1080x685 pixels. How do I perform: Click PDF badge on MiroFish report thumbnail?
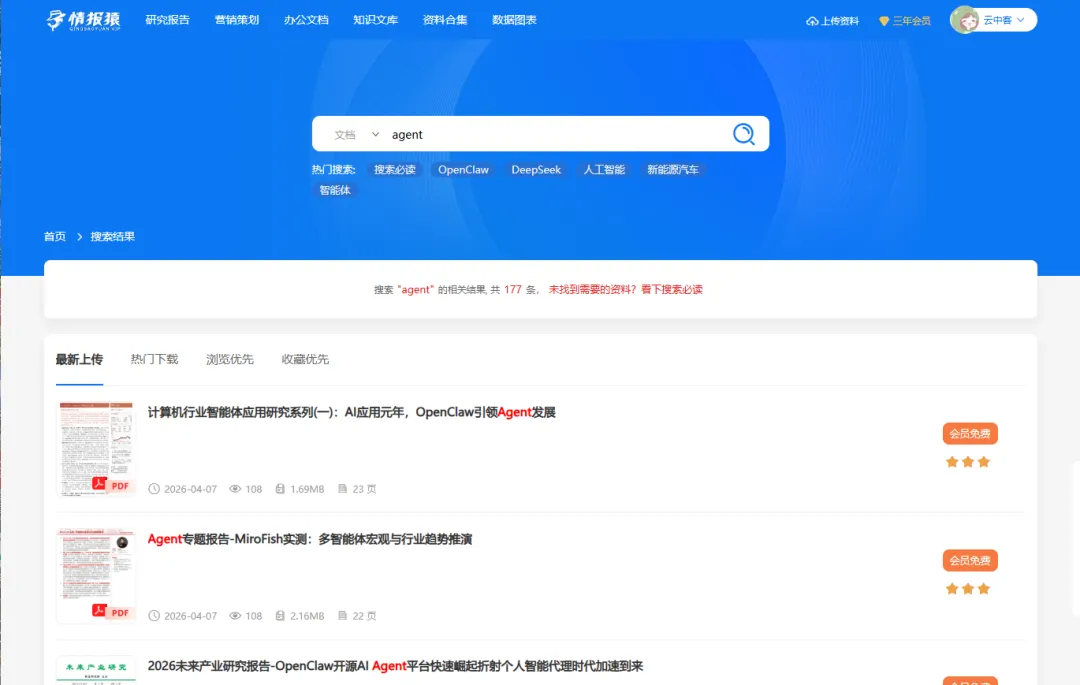pyautogui.click(x=112, y=612)
